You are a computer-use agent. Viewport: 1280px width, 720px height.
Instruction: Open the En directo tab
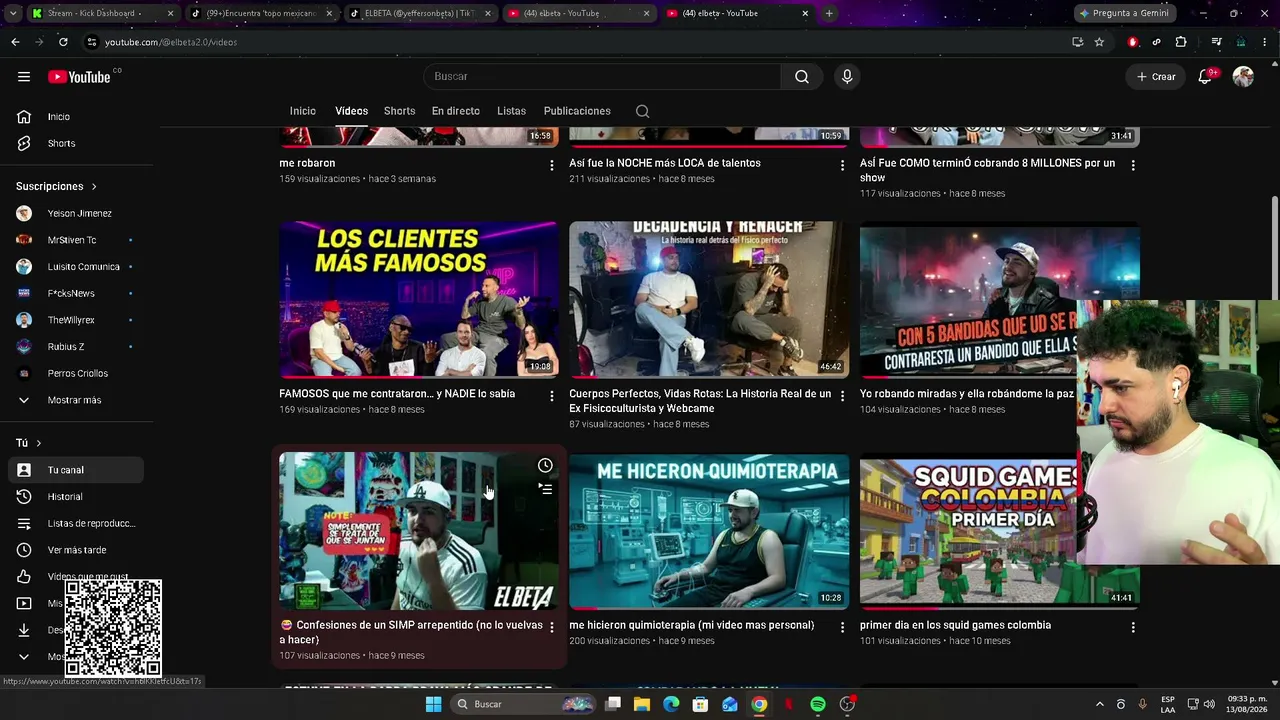(x=456, y=111)
